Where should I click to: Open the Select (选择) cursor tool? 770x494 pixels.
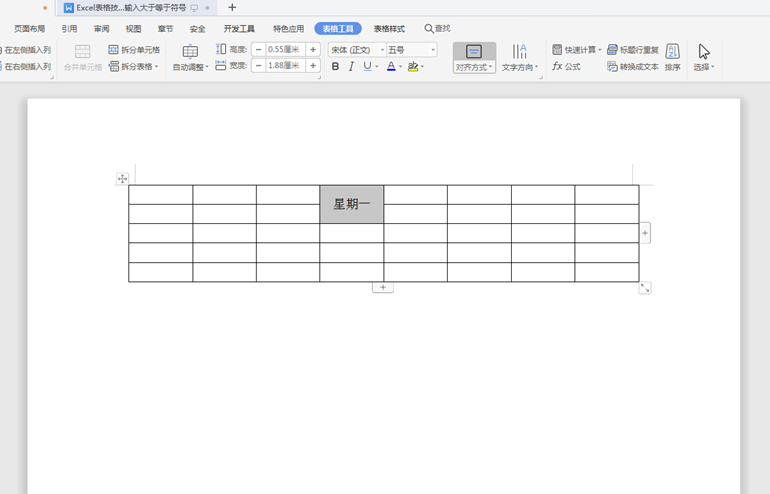point(704,58)
